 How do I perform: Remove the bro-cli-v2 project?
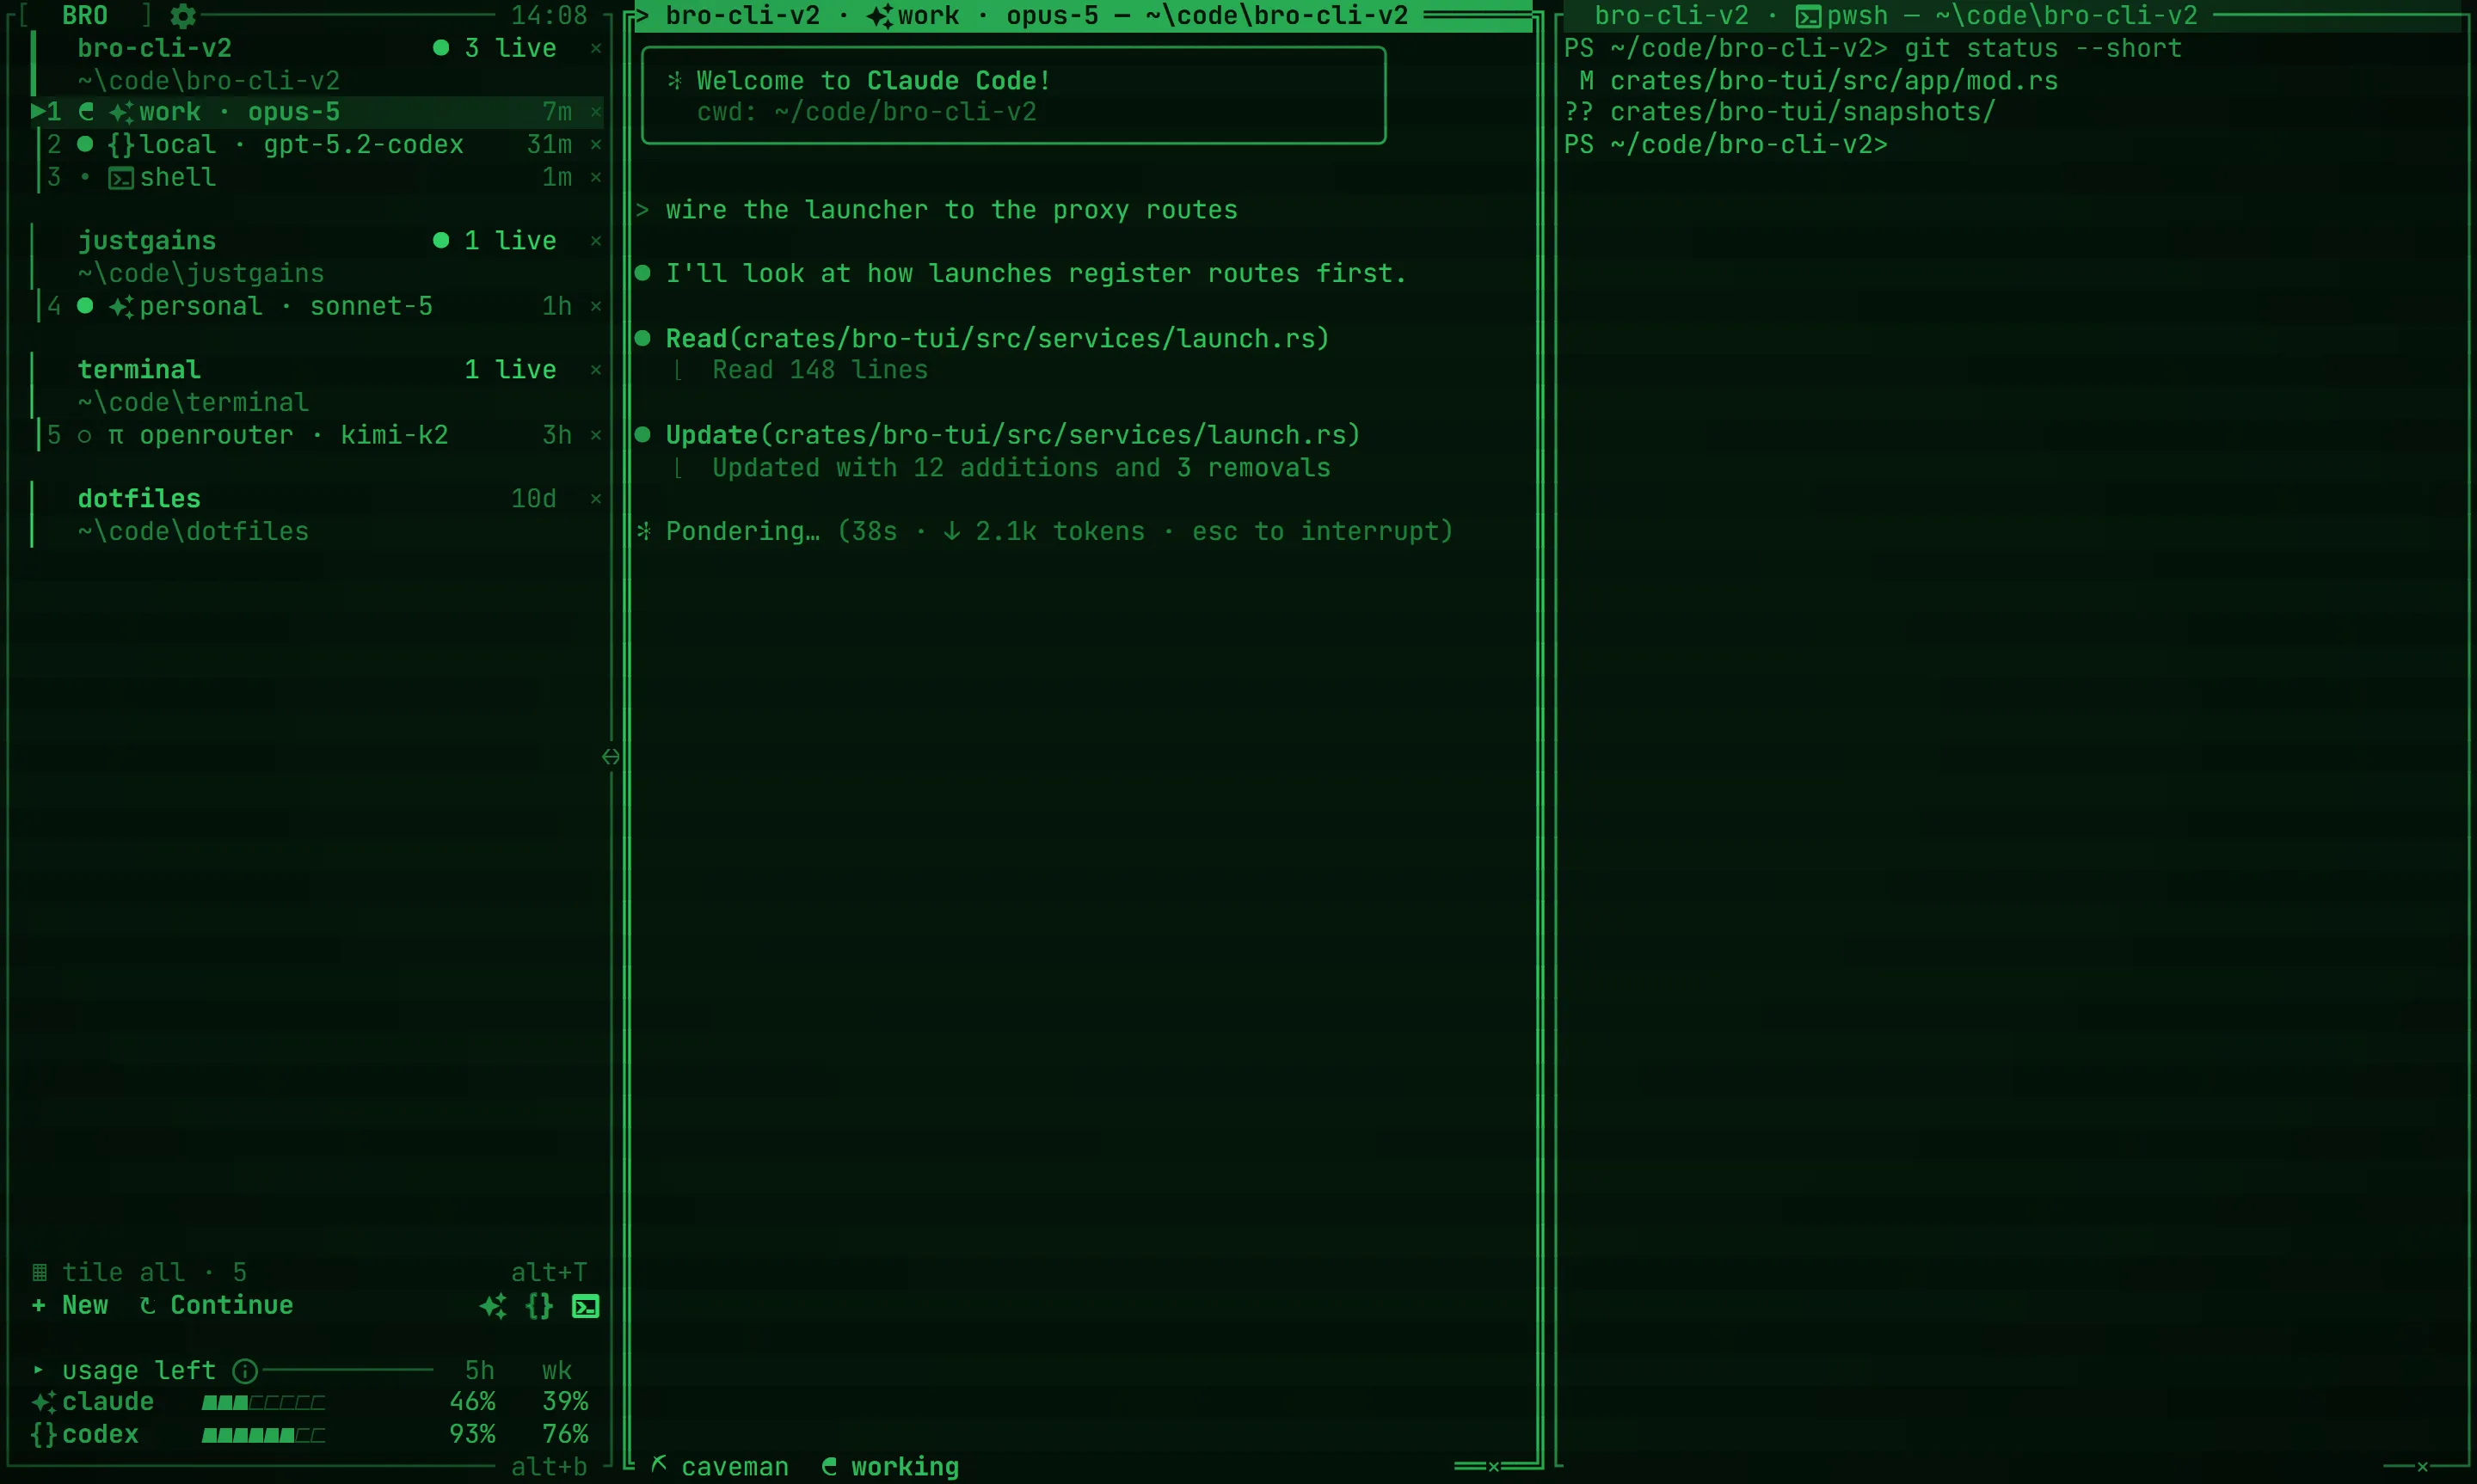click(596, 48)
